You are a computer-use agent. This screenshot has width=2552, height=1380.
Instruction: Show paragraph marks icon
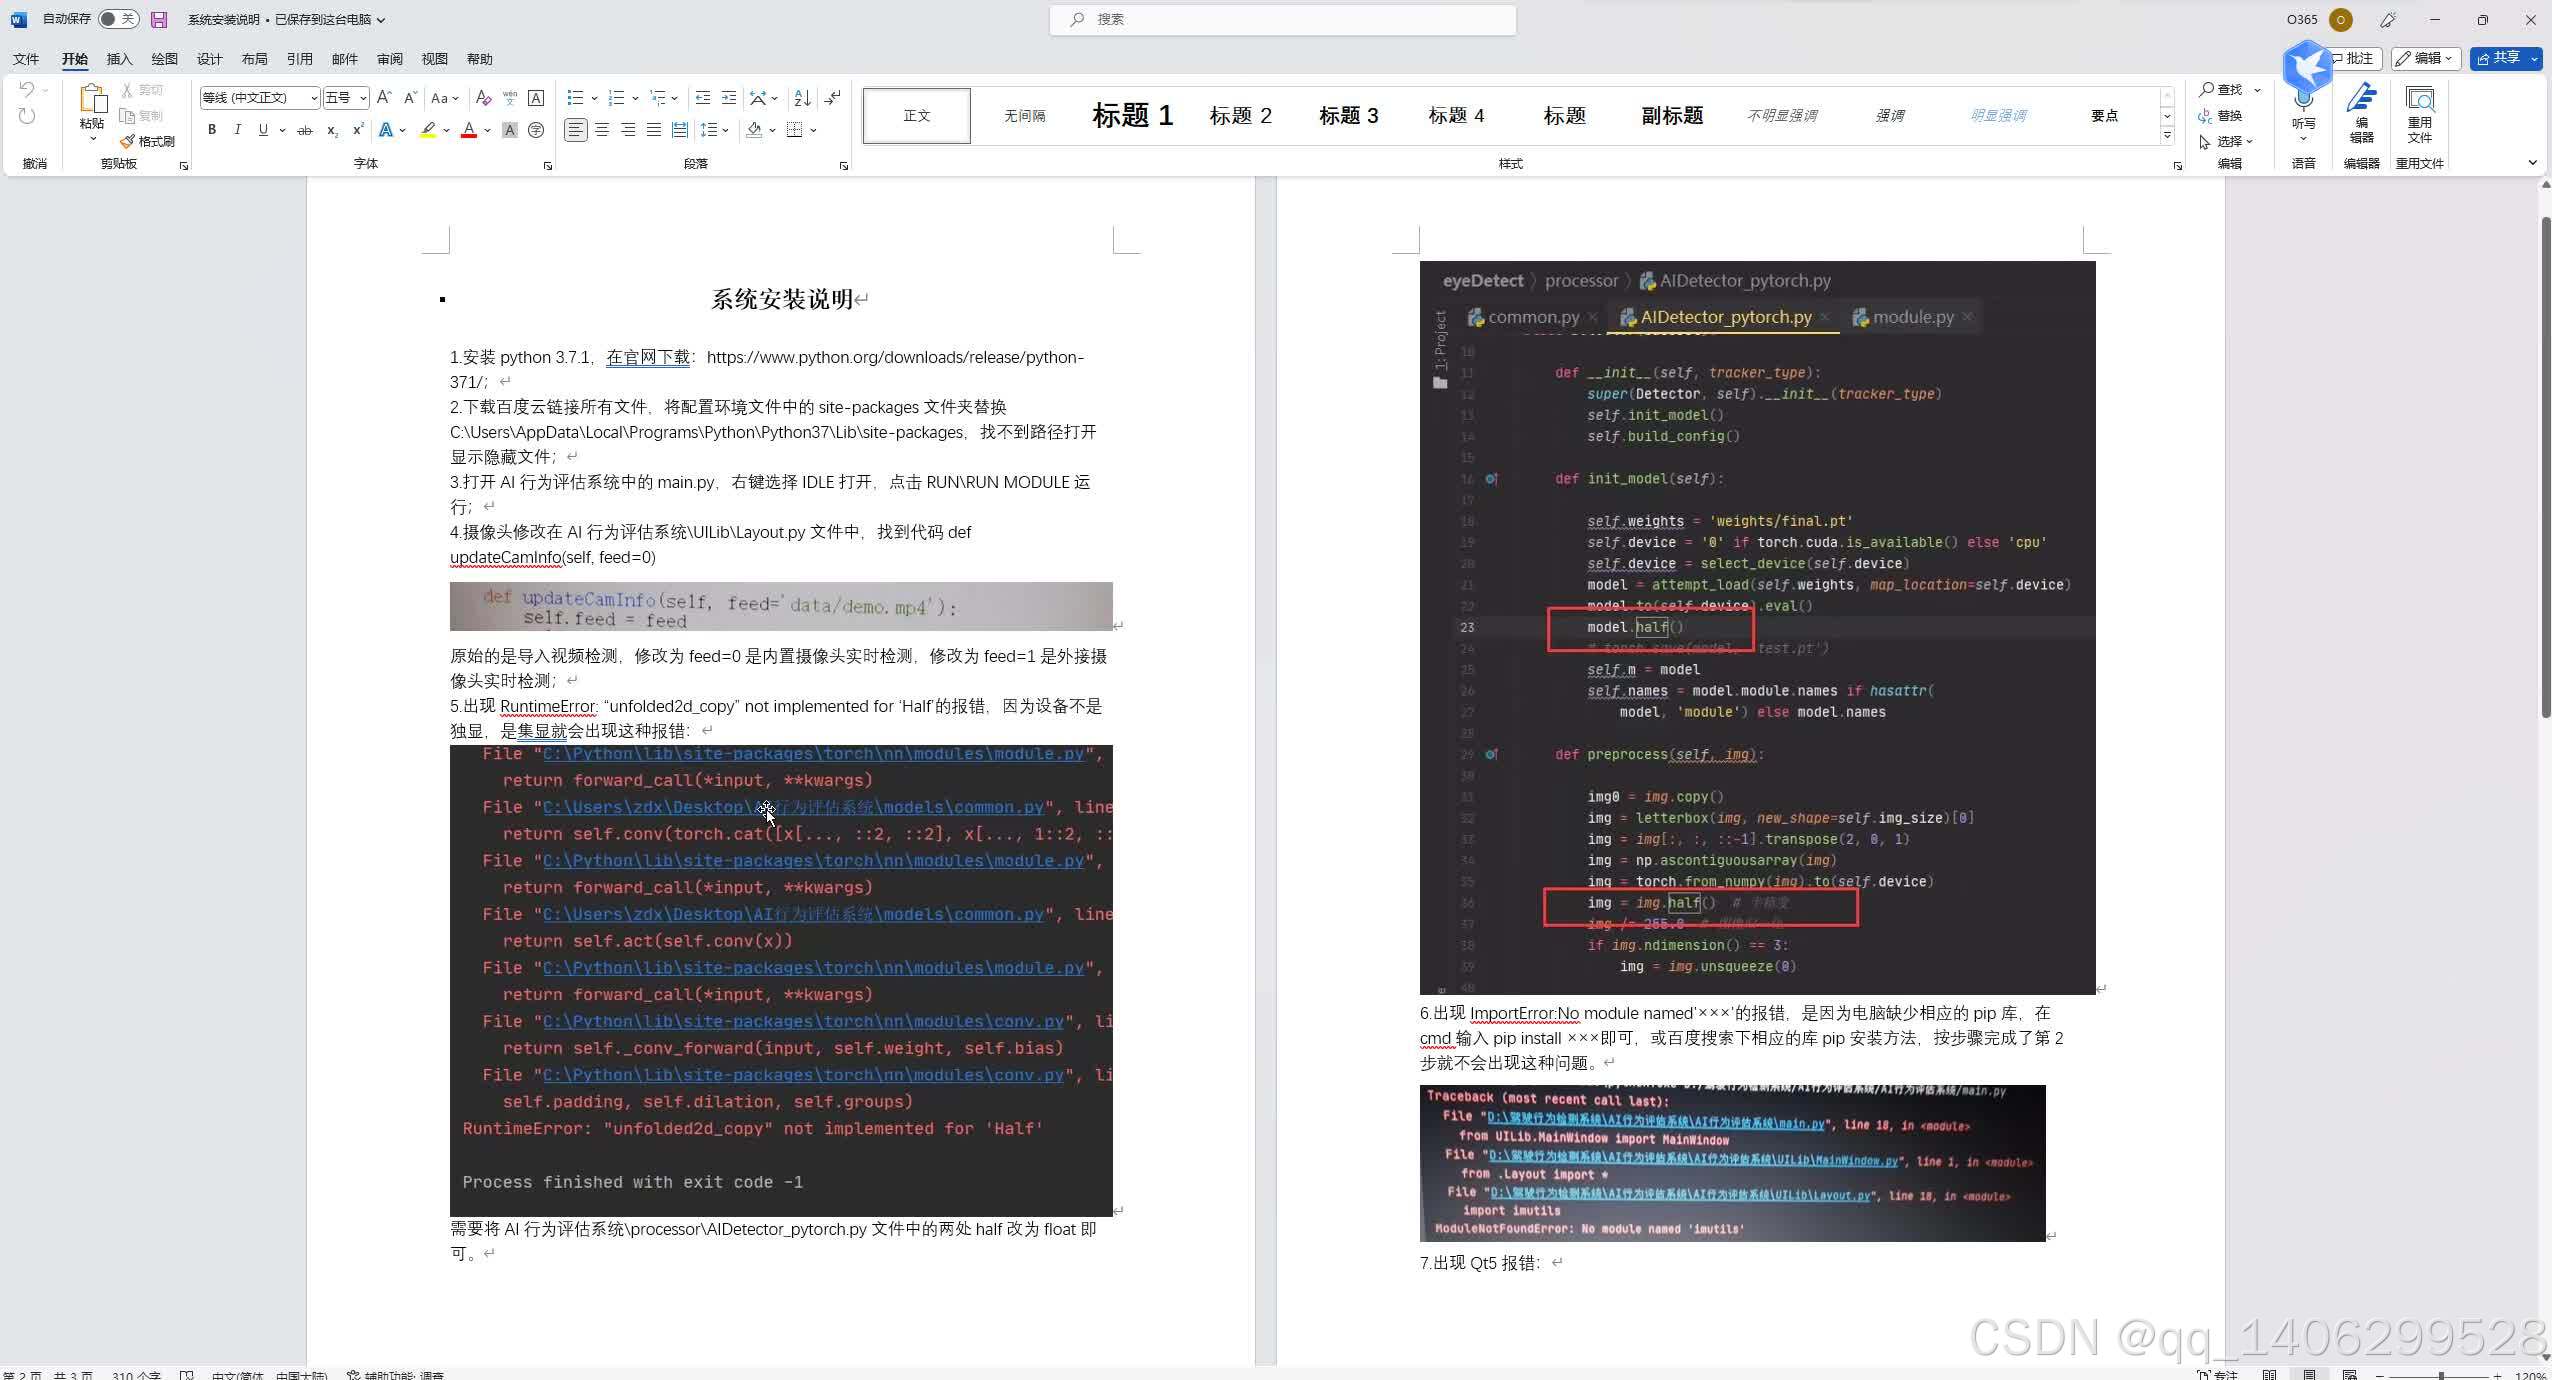833,98
